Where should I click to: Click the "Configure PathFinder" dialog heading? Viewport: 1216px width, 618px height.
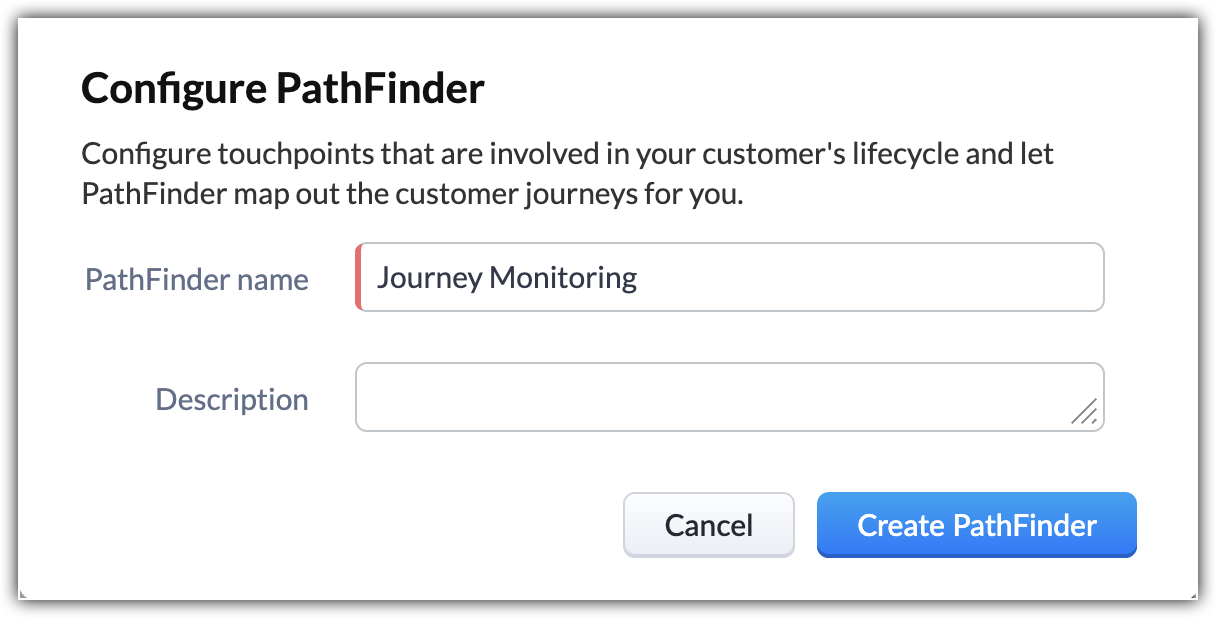282,89
